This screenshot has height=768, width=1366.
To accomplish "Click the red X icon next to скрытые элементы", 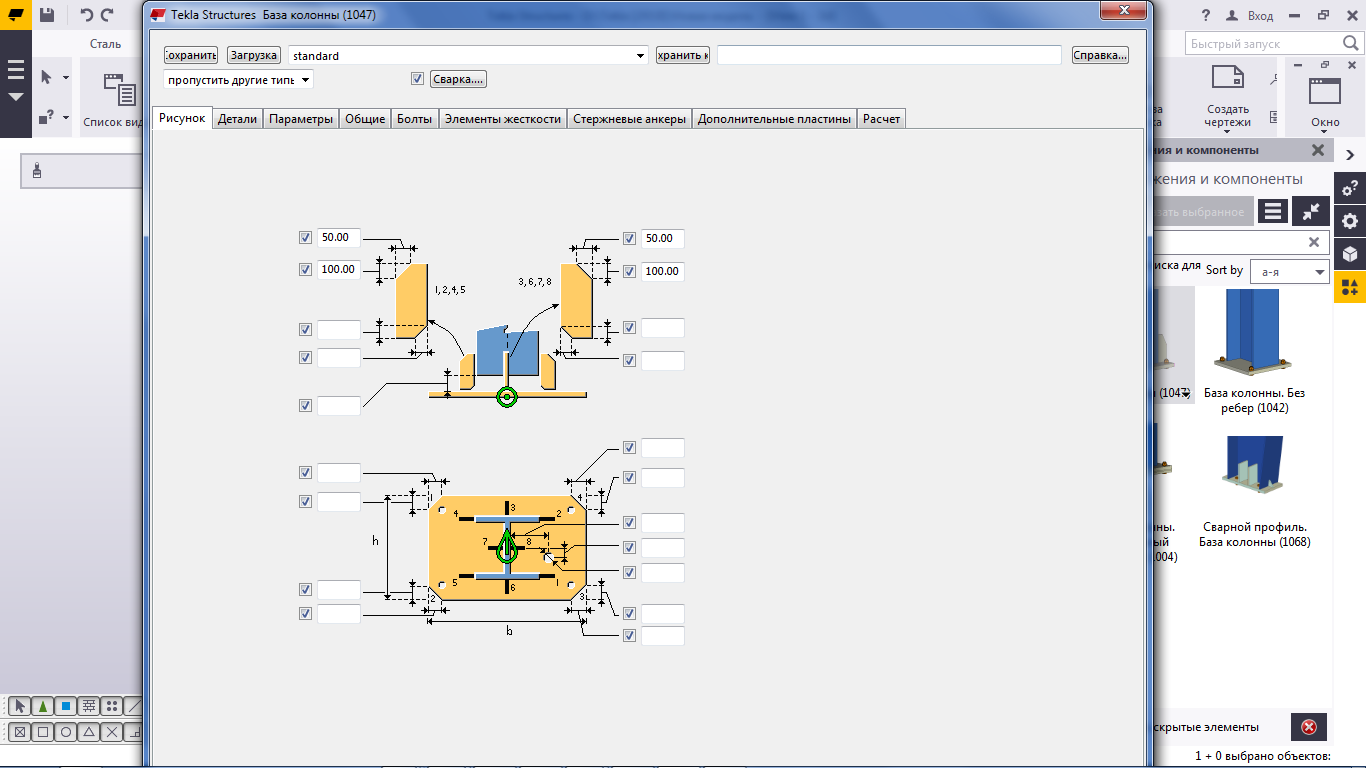I will [1309, 727].
